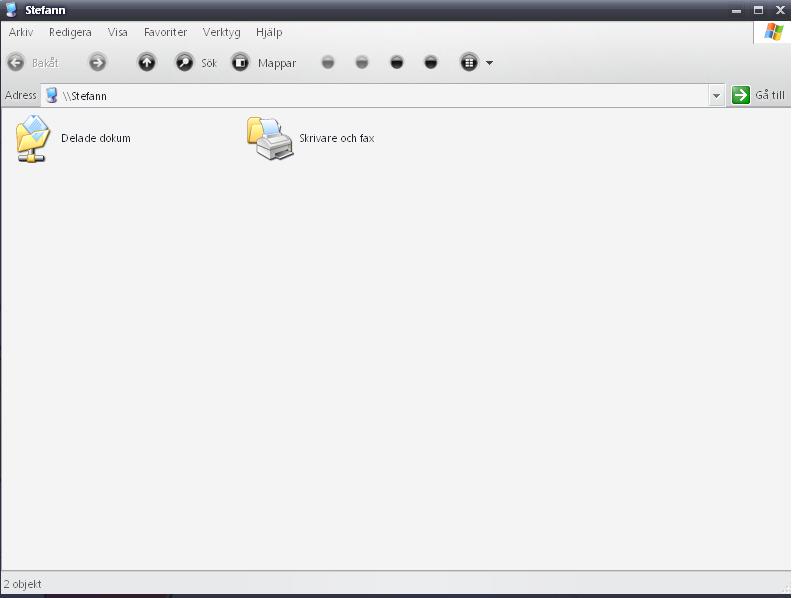
Task: Open the Favoriter menu
Action: 165,32
